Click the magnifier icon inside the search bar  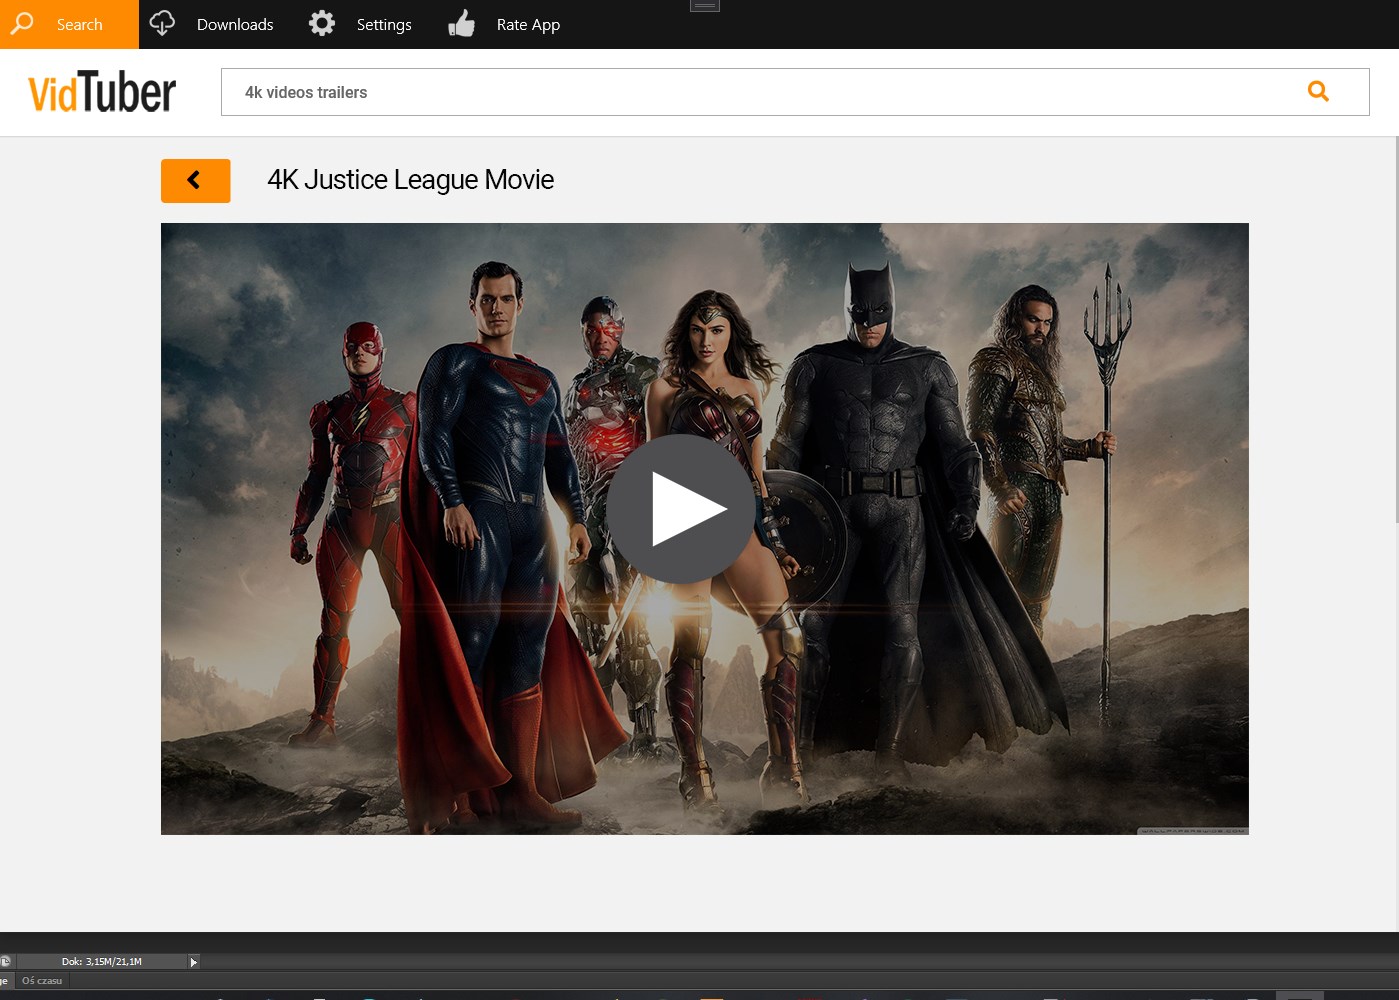click(1318, 91)
